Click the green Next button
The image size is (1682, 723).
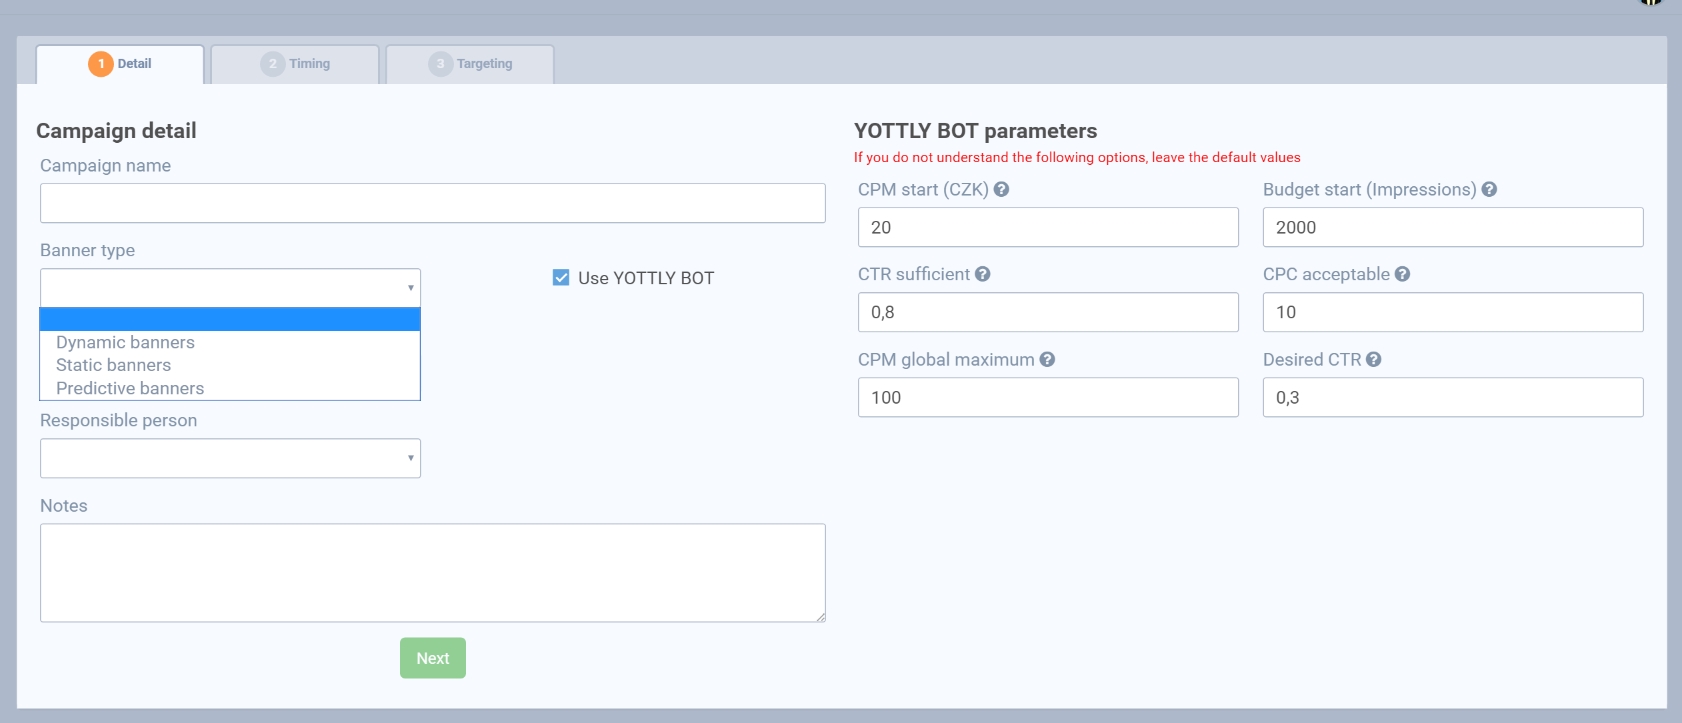click(x=433, y=658)
